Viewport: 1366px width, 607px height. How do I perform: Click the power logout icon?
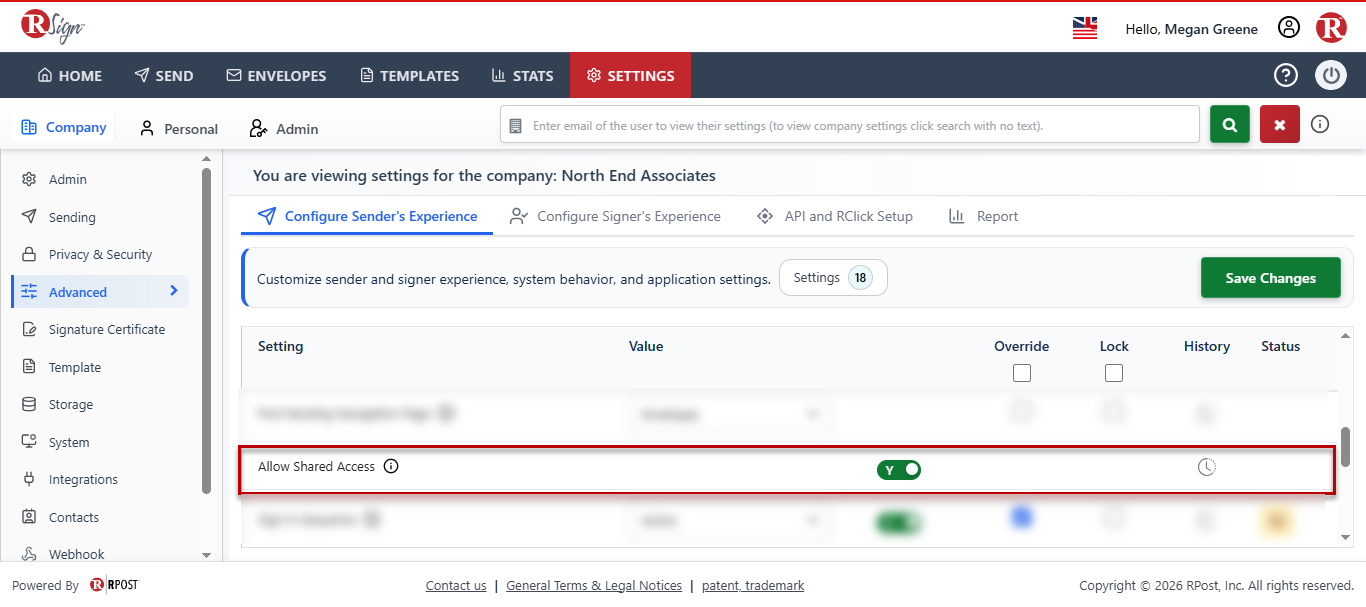[1331, 75]
